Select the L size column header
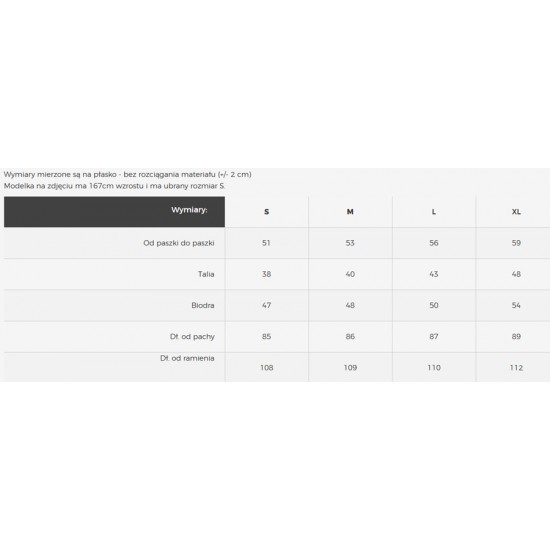Image resolution: width=550 pixels, height=550 pixels. click(434, 212)
